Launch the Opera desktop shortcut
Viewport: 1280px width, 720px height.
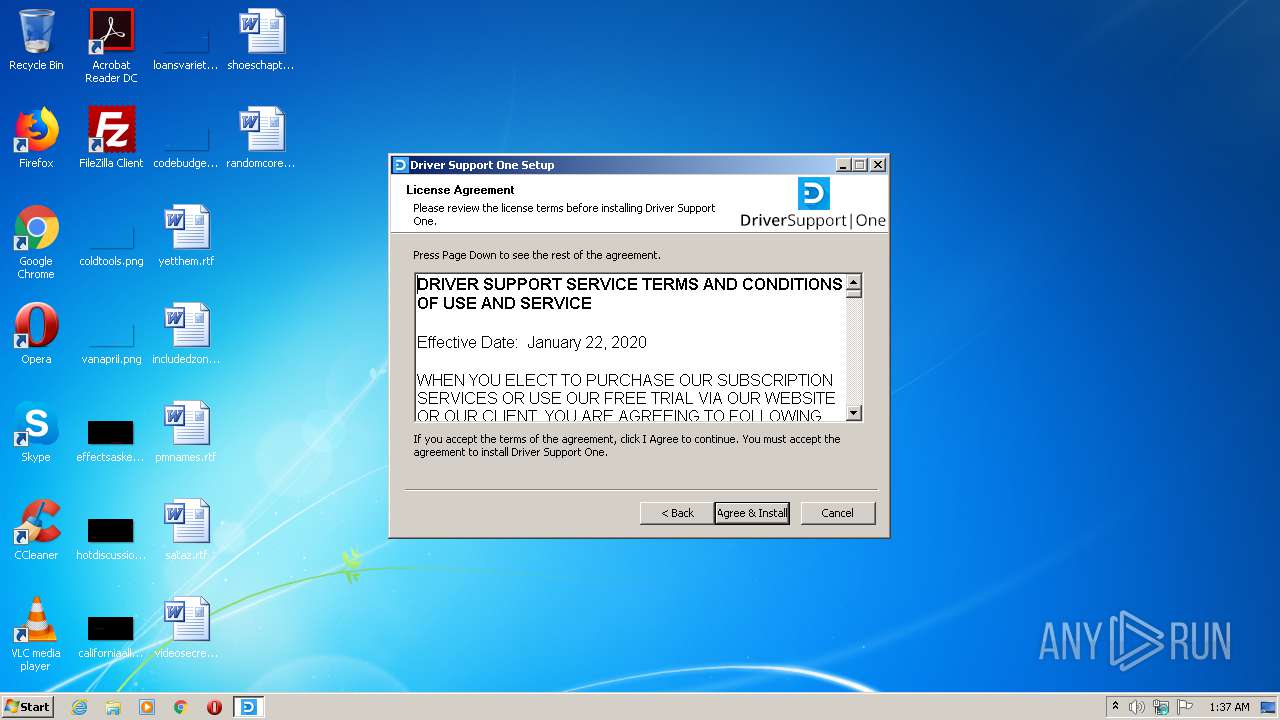(x=36, y=334)
